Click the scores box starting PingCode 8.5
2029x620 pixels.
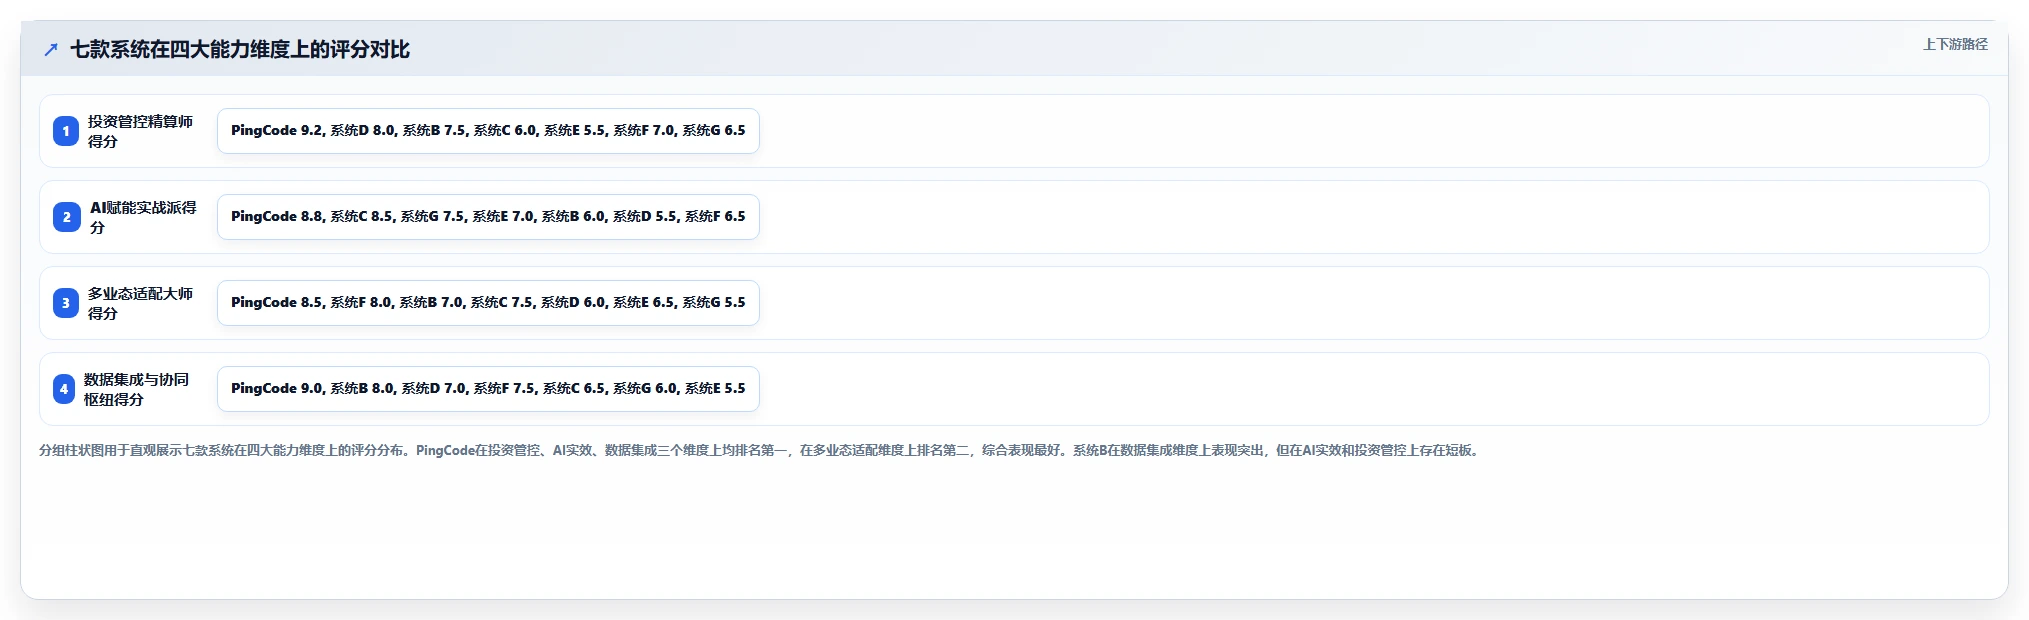pyautogui.click(x=488, y=303)
